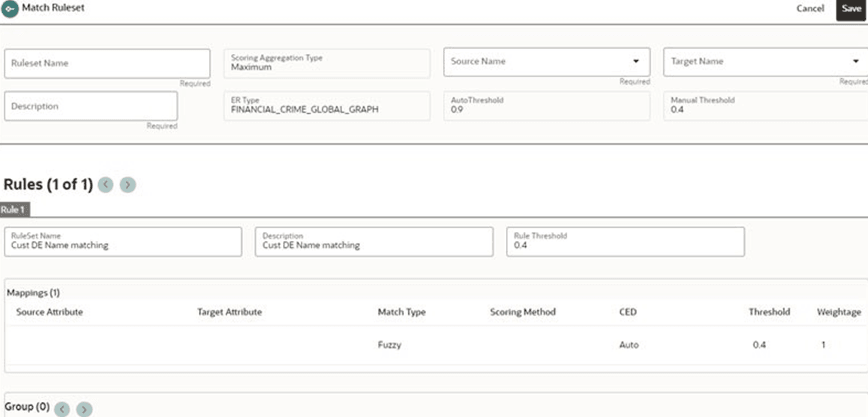Viewport: 868px width, 417px height.
Task: Click the Match Type column header
Action: 402,312
